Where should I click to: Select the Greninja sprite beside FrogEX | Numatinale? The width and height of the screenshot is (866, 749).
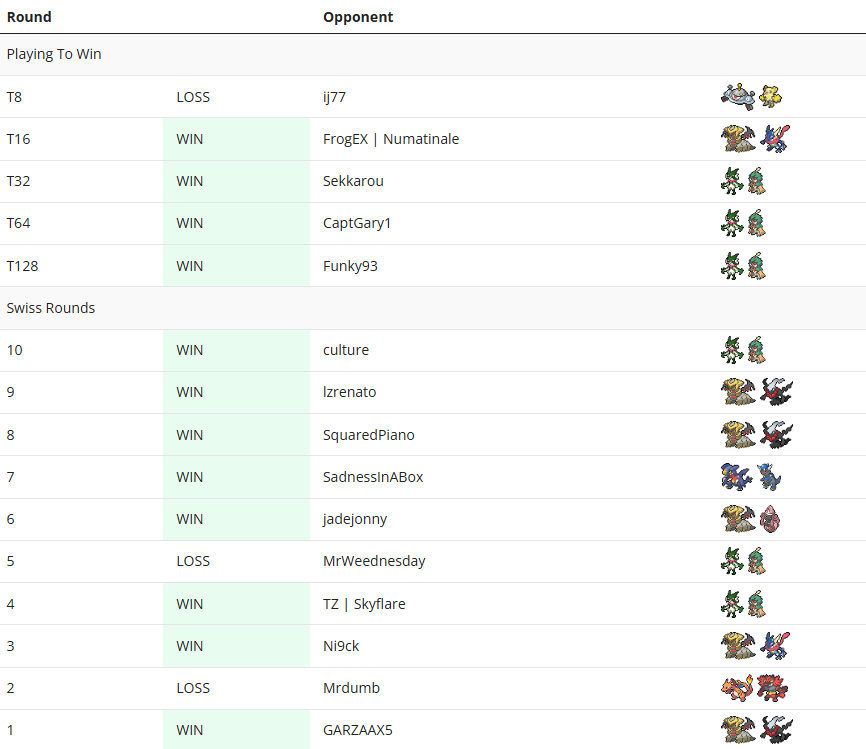coord(775,138)
